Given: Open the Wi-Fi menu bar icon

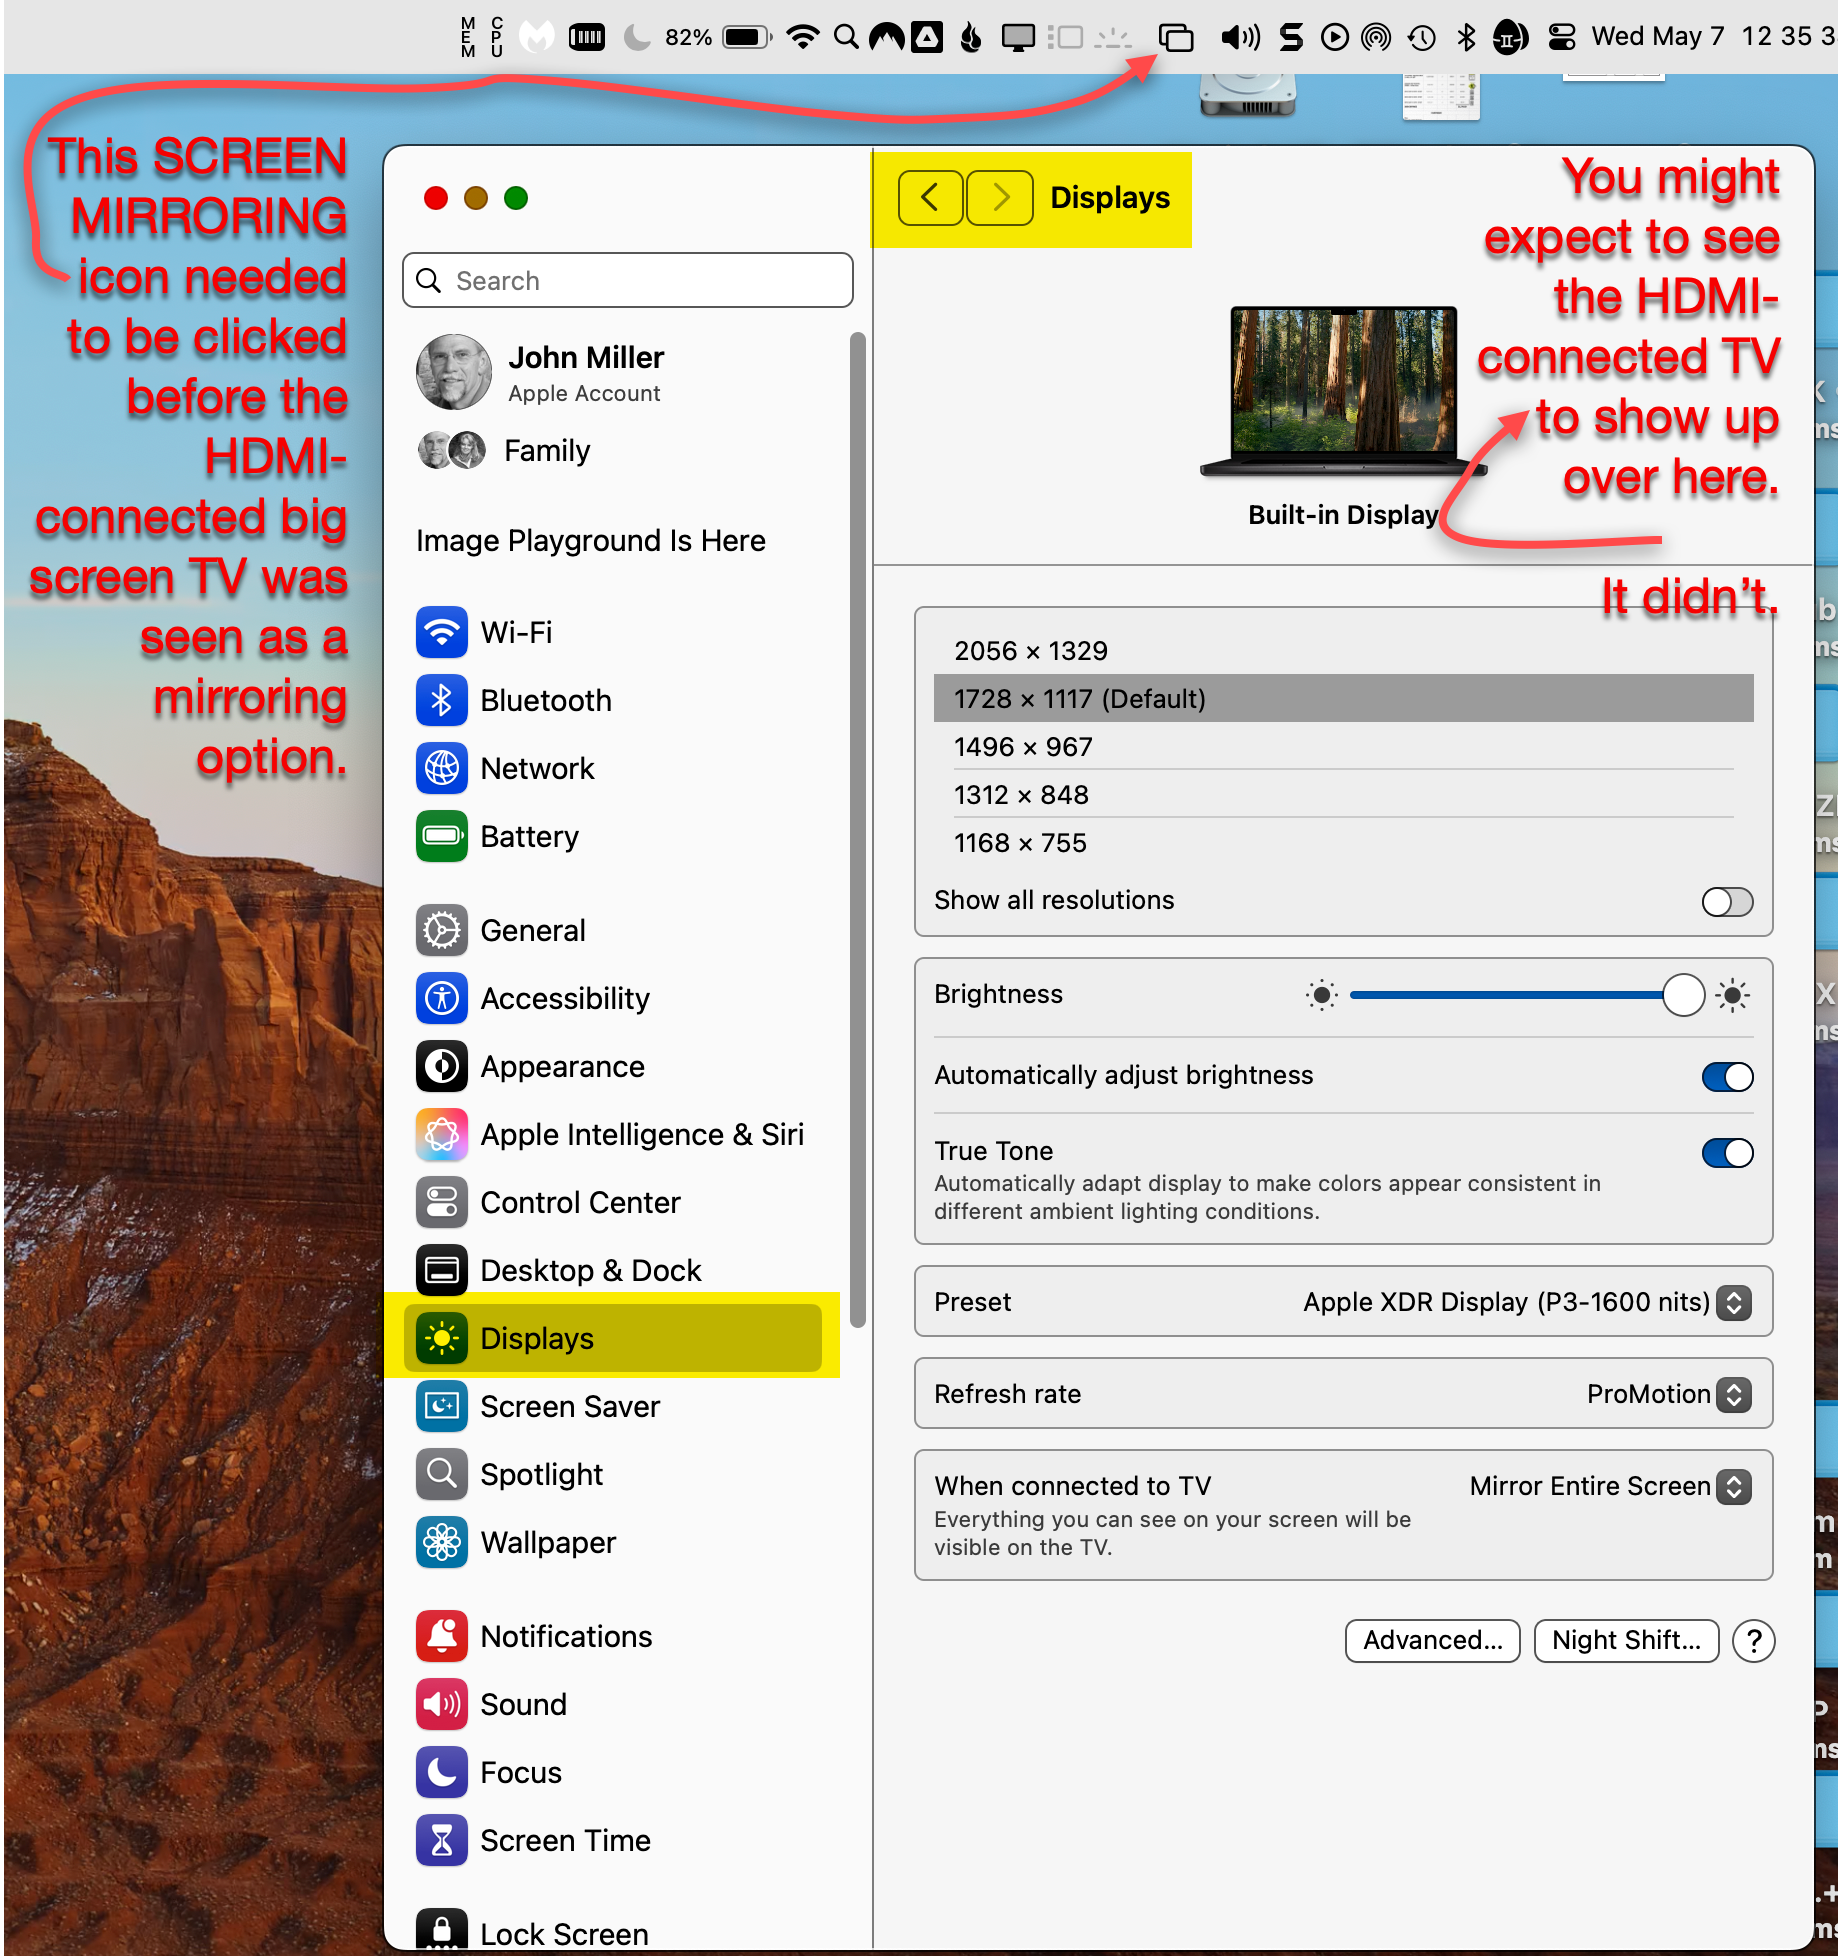Looking at the screenshot, I should pyautogui.click(x=802, y=37).
